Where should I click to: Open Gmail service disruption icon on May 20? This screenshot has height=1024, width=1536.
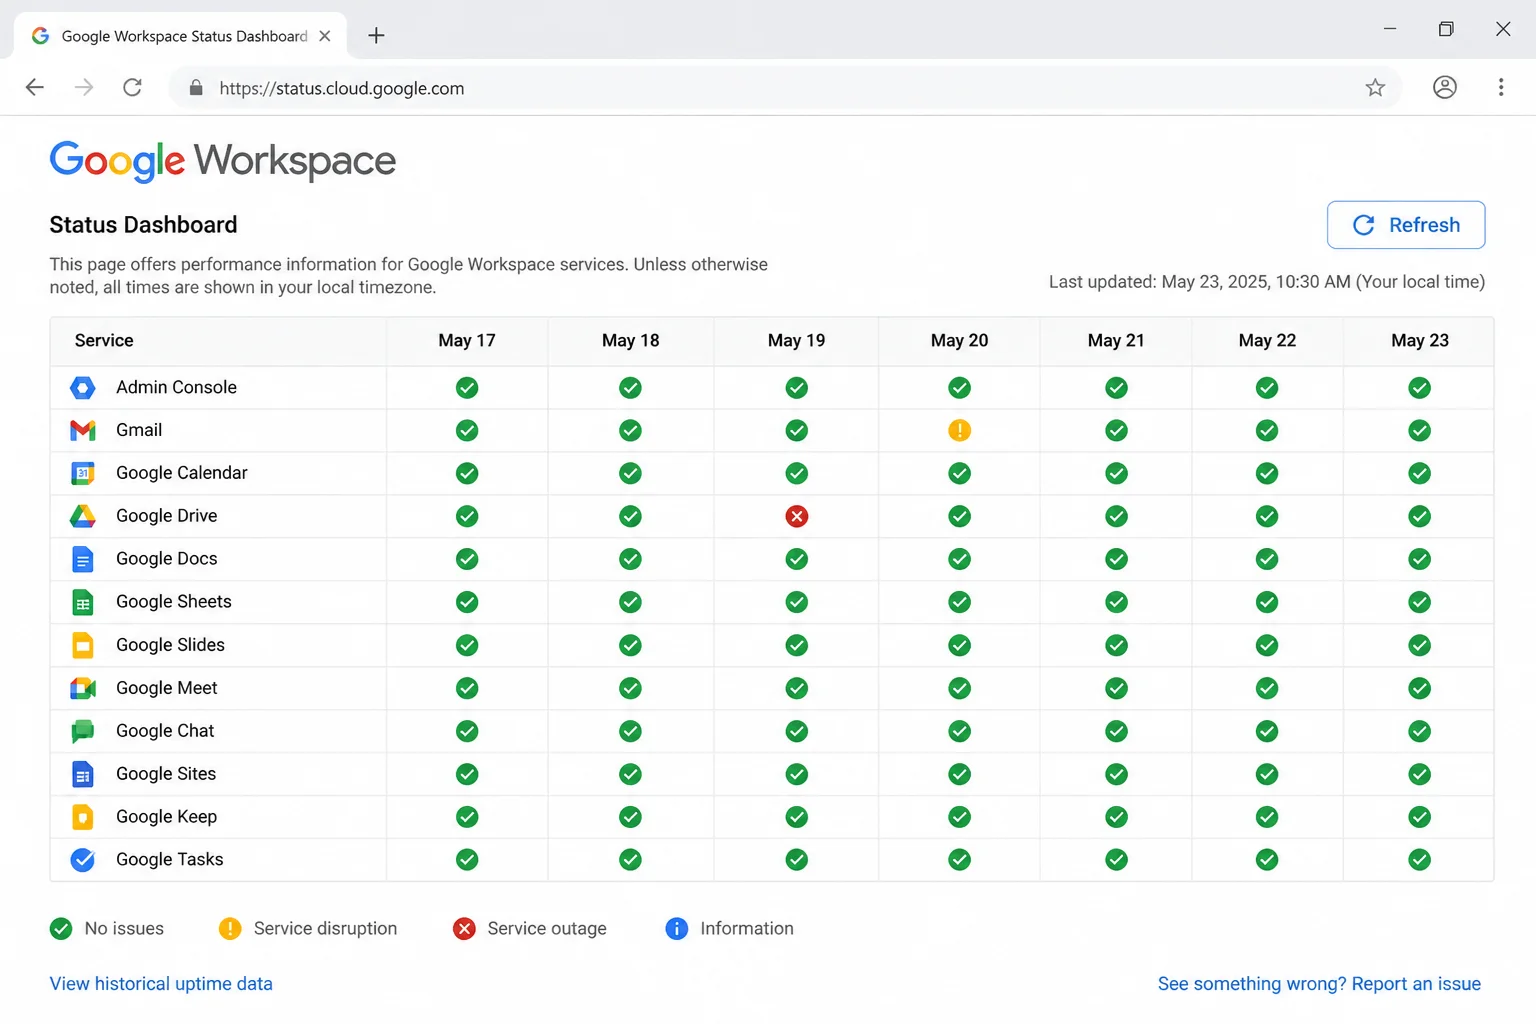pyautogui.click(x=960, y=431)
